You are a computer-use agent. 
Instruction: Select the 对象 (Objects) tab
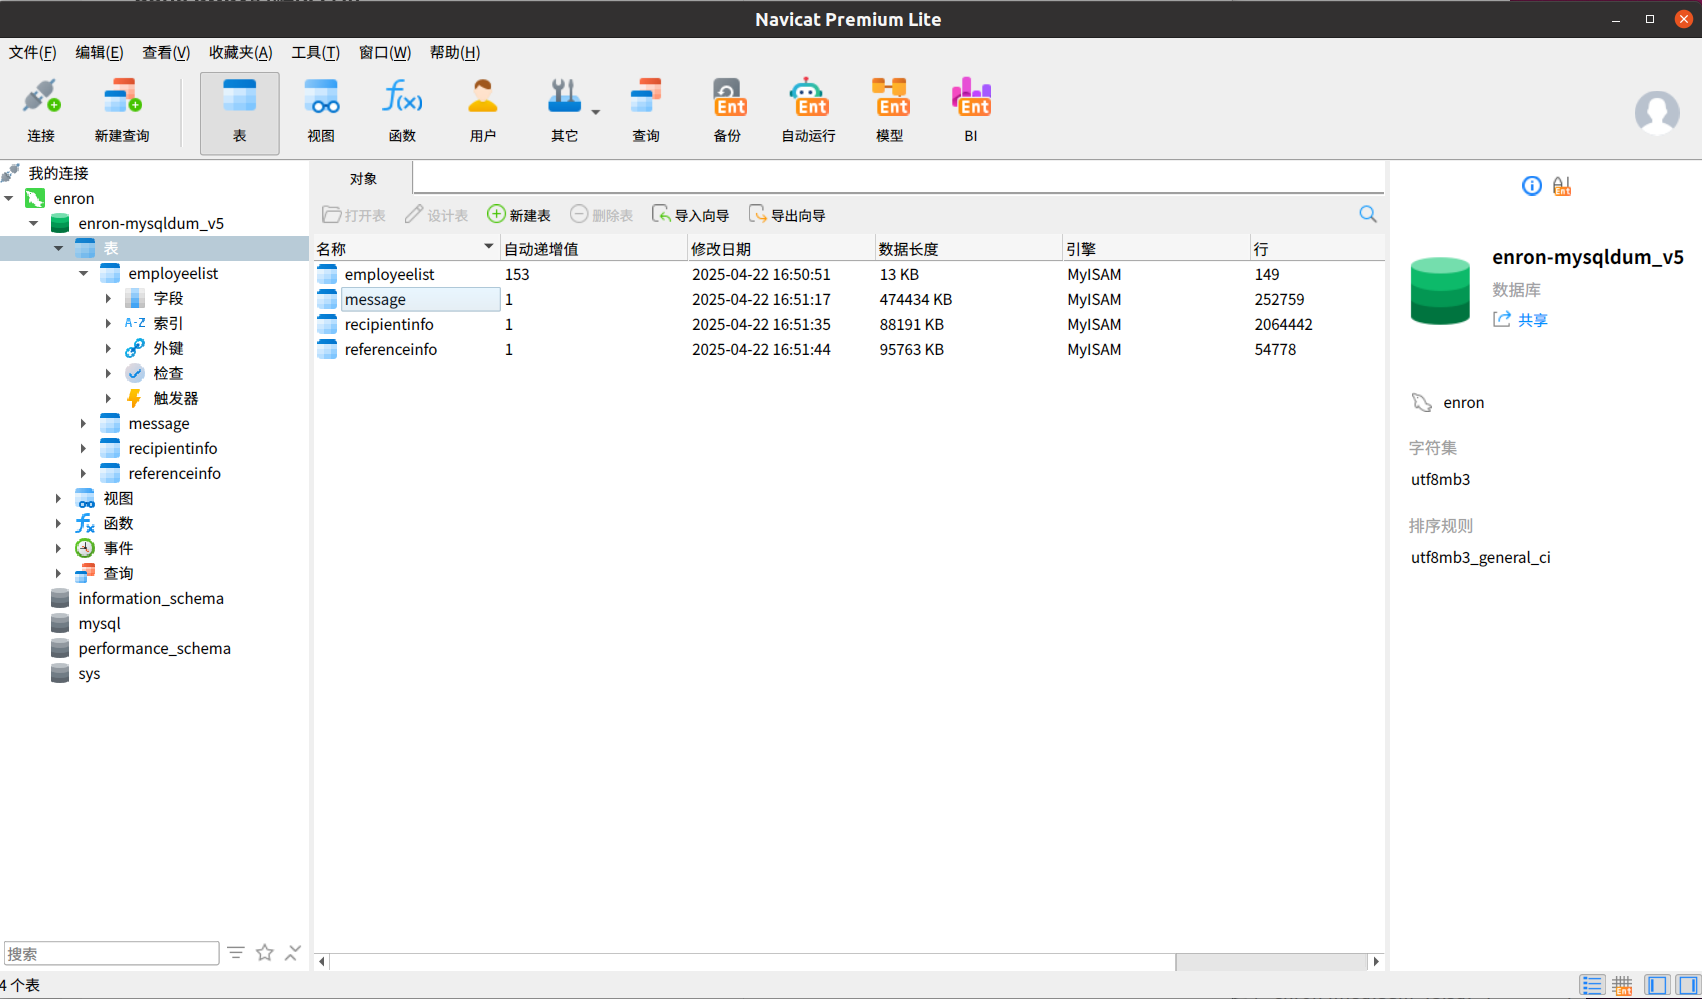point(363,178)
